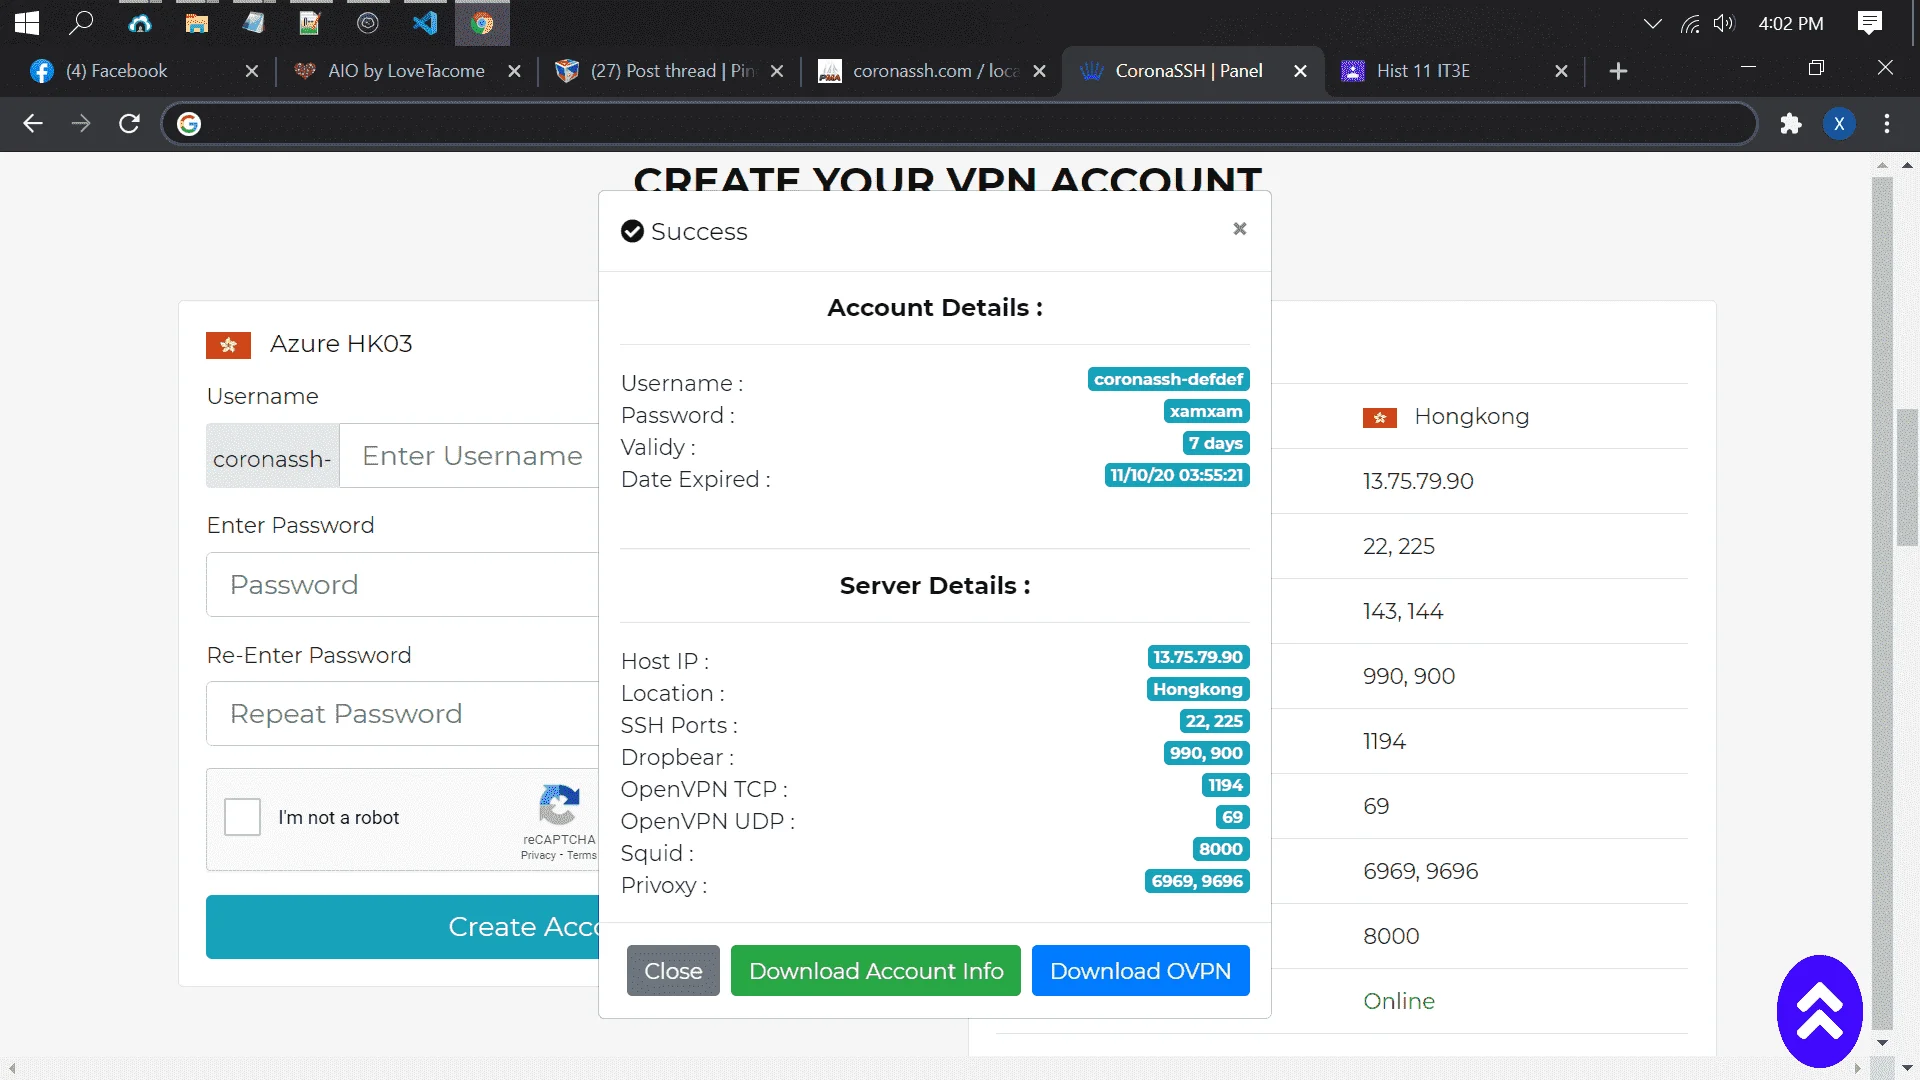Launch Visual Studio Code from taskbar

point(425,22)
